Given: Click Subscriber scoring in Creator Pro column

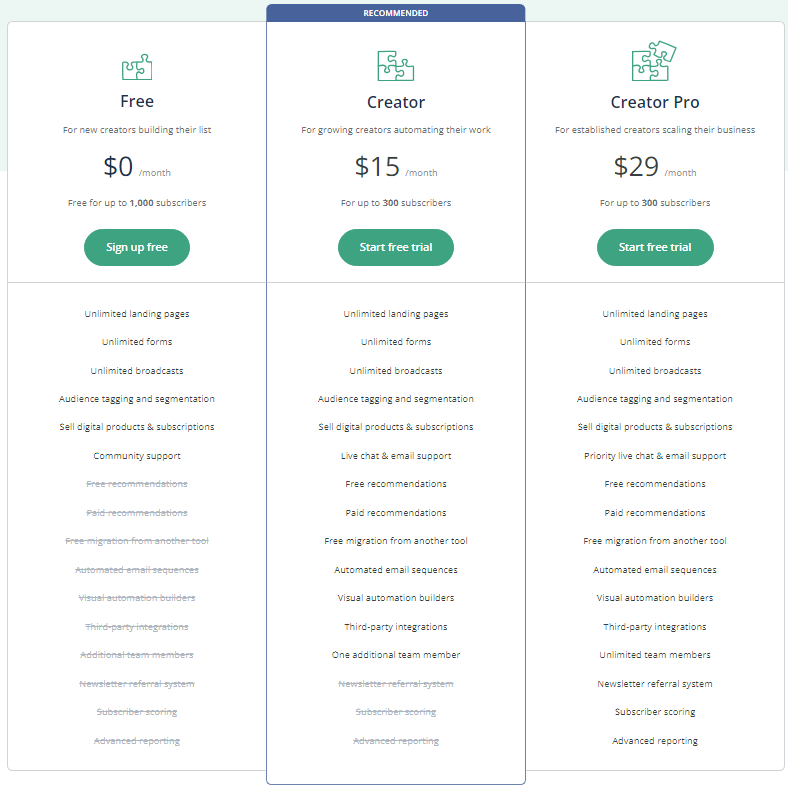Looking at the screenshot, I should [x=655, y=712].
